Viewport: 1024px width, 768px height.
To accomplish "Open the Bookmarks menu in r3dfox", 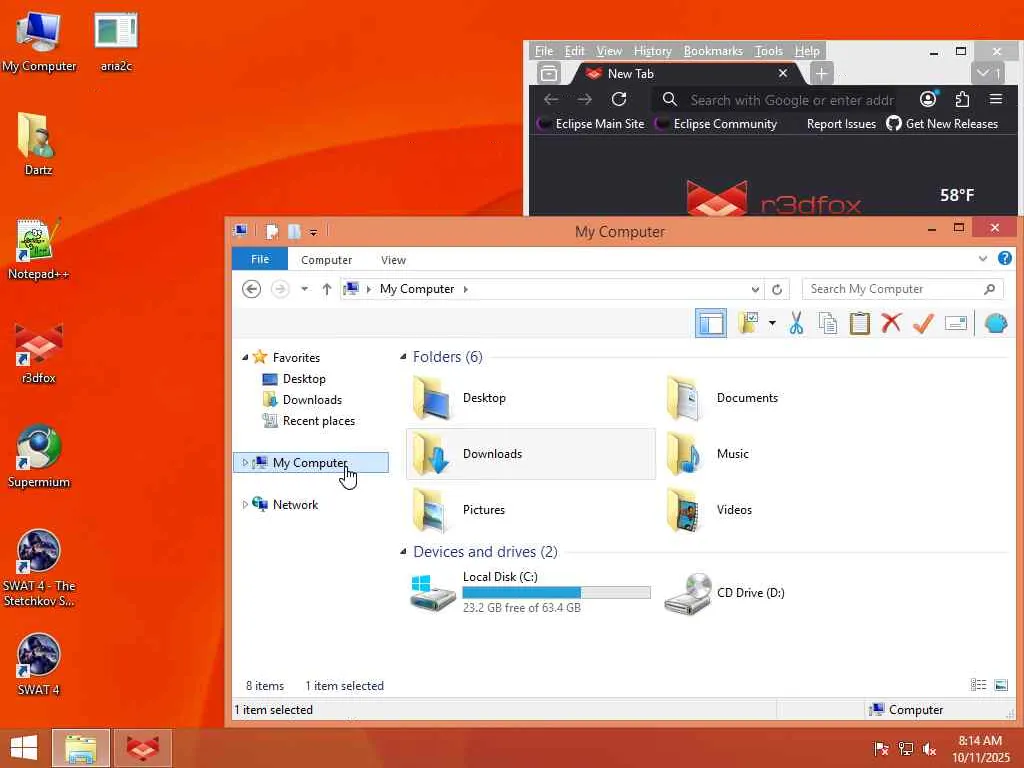I will [713, 51].
